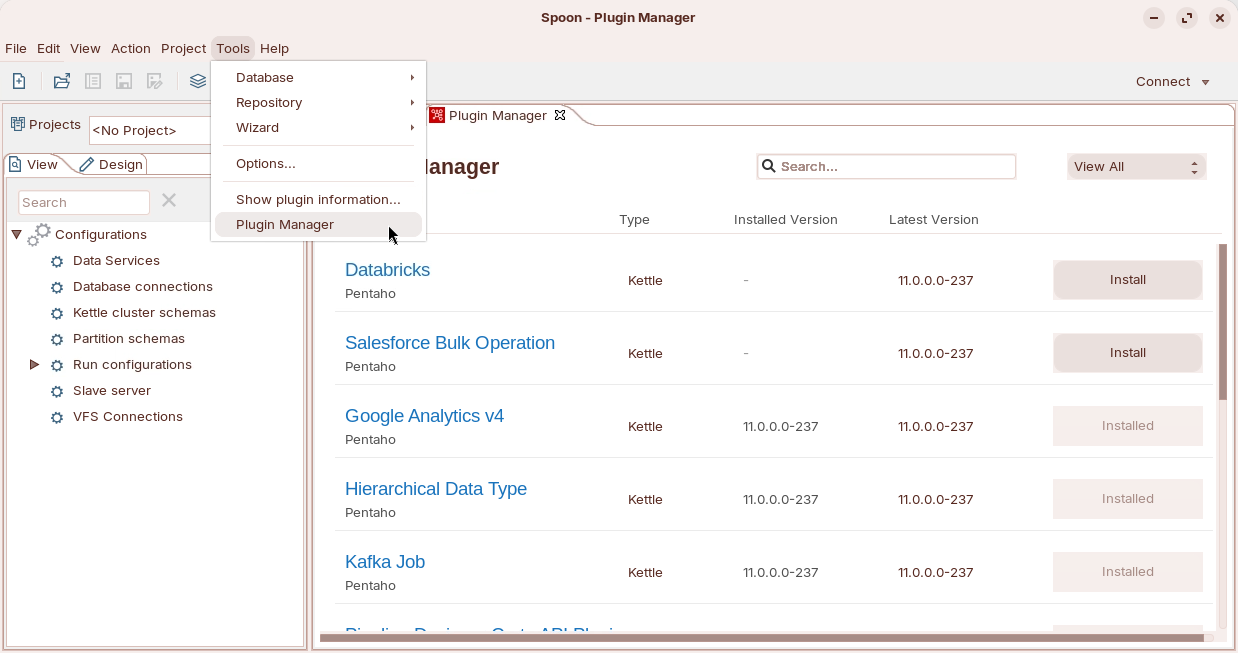Install the Databricks plugin
The height and width of the screenshot is (653, 1238).
[x=1127, y=280]
